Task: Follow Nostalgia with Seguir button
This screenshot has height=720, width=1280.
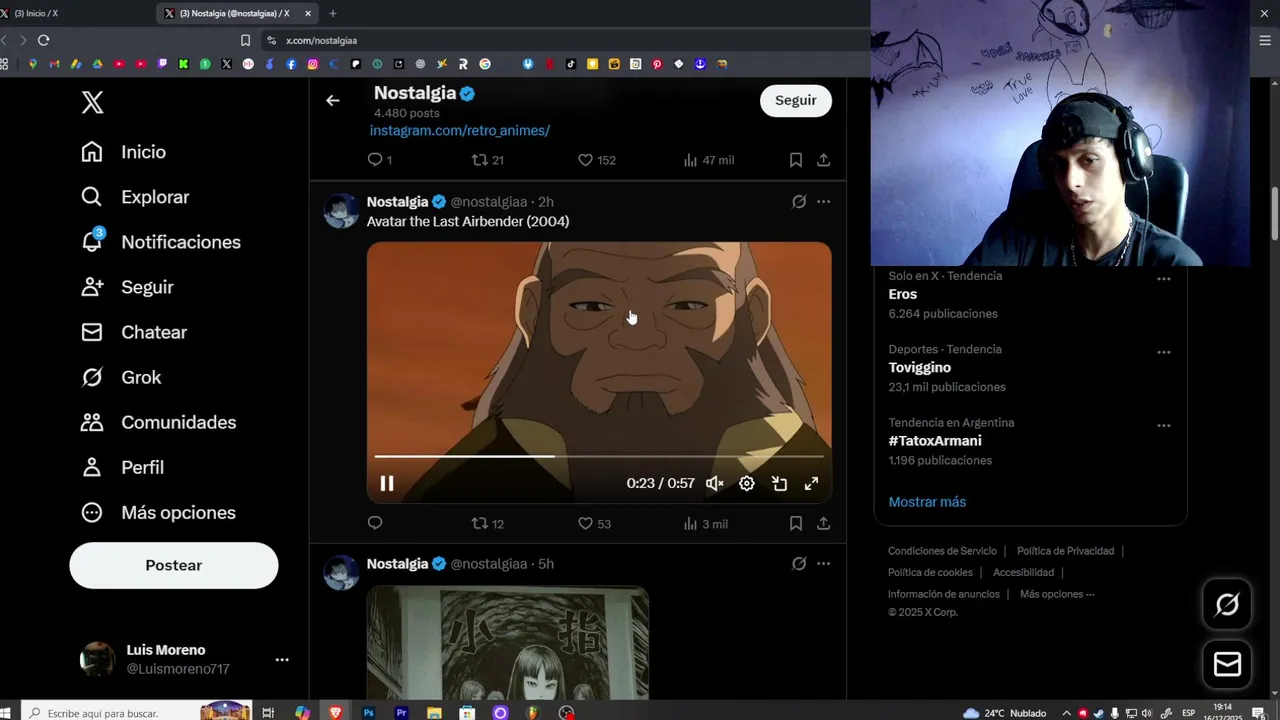Action: coord(796,100)
